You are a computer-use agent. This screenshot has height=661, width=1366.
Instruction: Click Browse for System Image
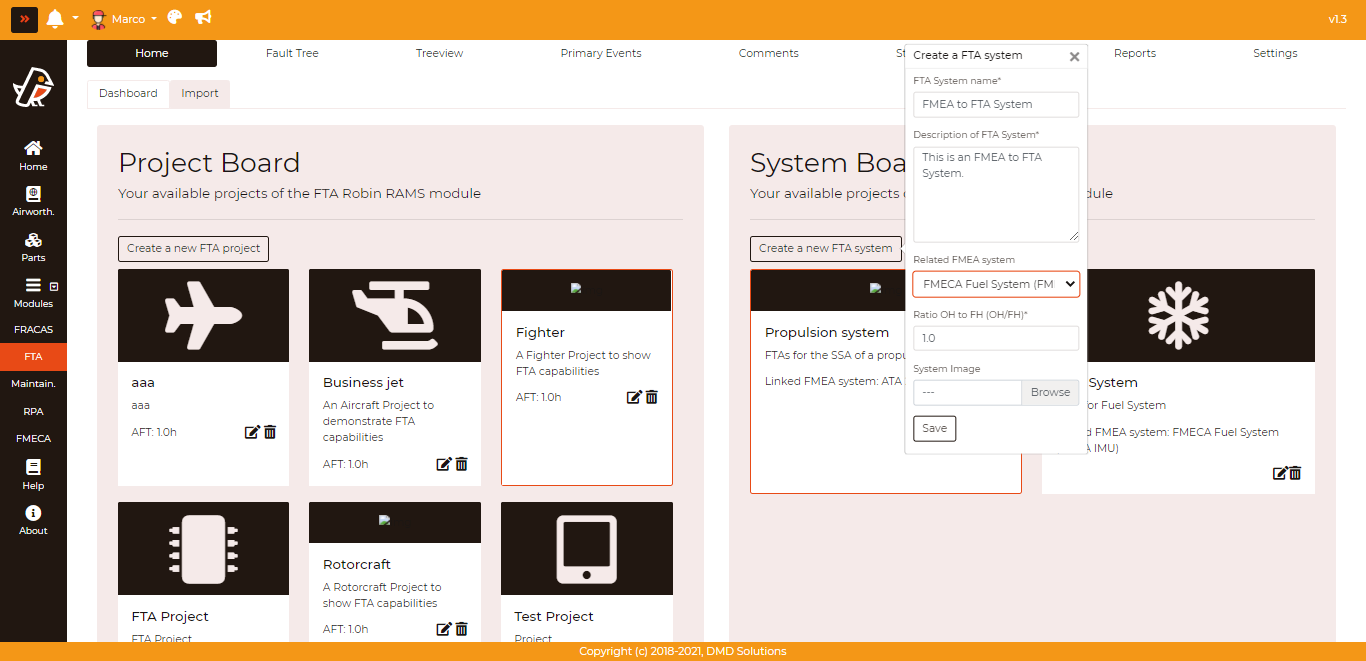tap(1050, 392)
